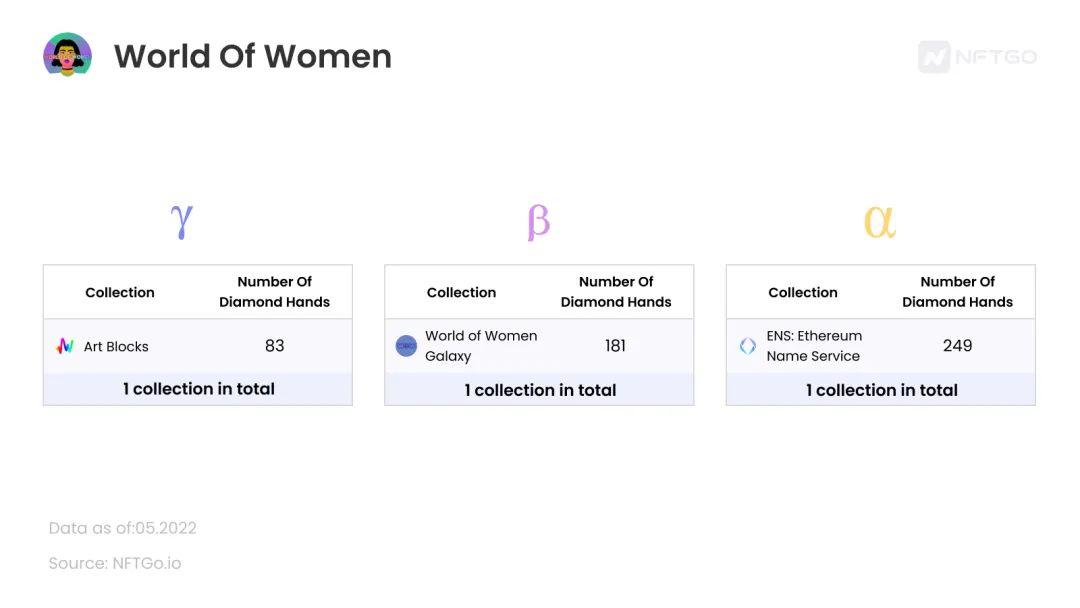The height and width of the screenshot is (608, 1080).
Task: Click the beta table's collection total row
Action: [x=539, y=390]
